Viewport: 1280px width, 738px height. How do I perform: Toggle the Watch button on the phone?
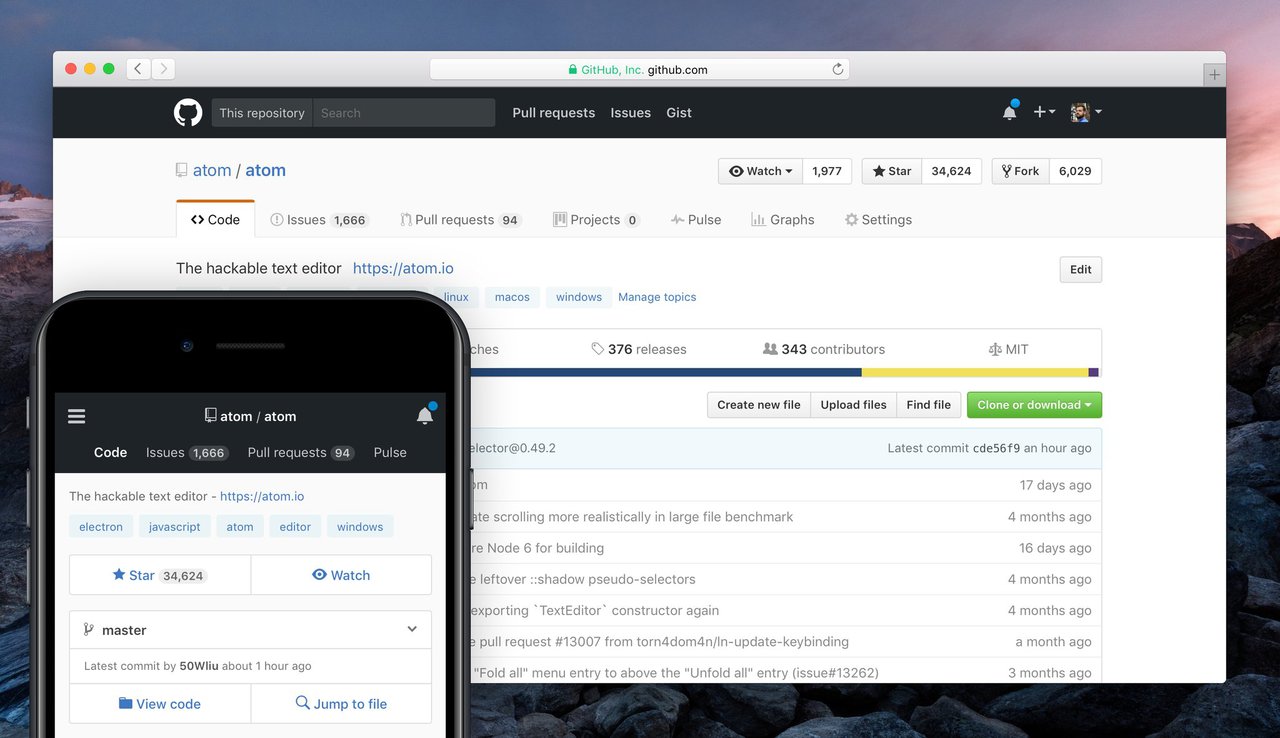coord(341,575)
